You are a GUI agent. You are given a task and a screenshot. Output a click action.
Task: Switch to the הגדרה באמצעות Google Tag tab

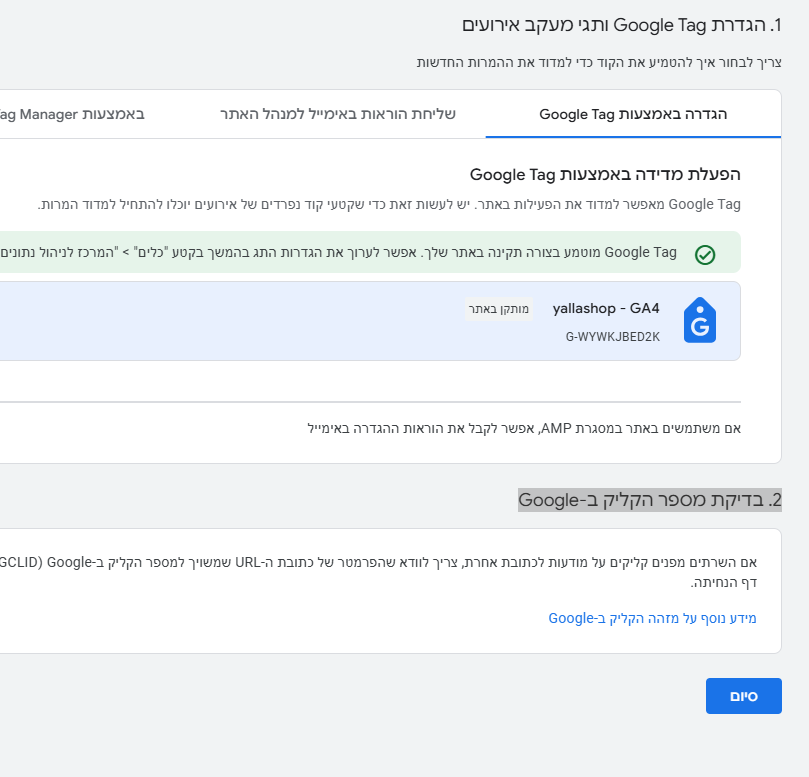[633, 114]
